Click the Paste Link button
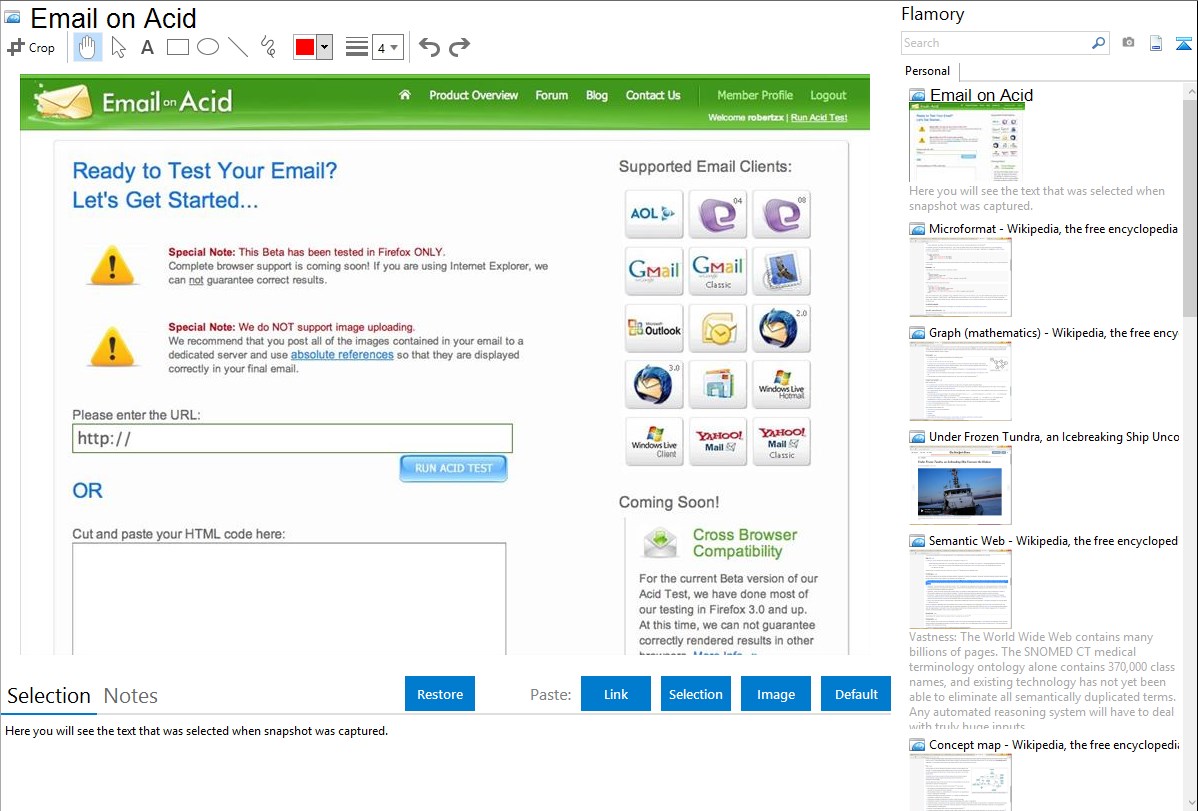The height and width of the screenshot is (811, 1198). [x=616, y=694]
